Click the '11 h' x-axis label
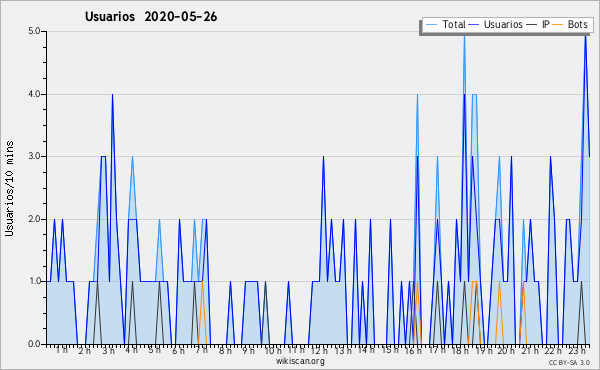Image resolution: width=600 pixels, height=370 pixels. (296, 350)
